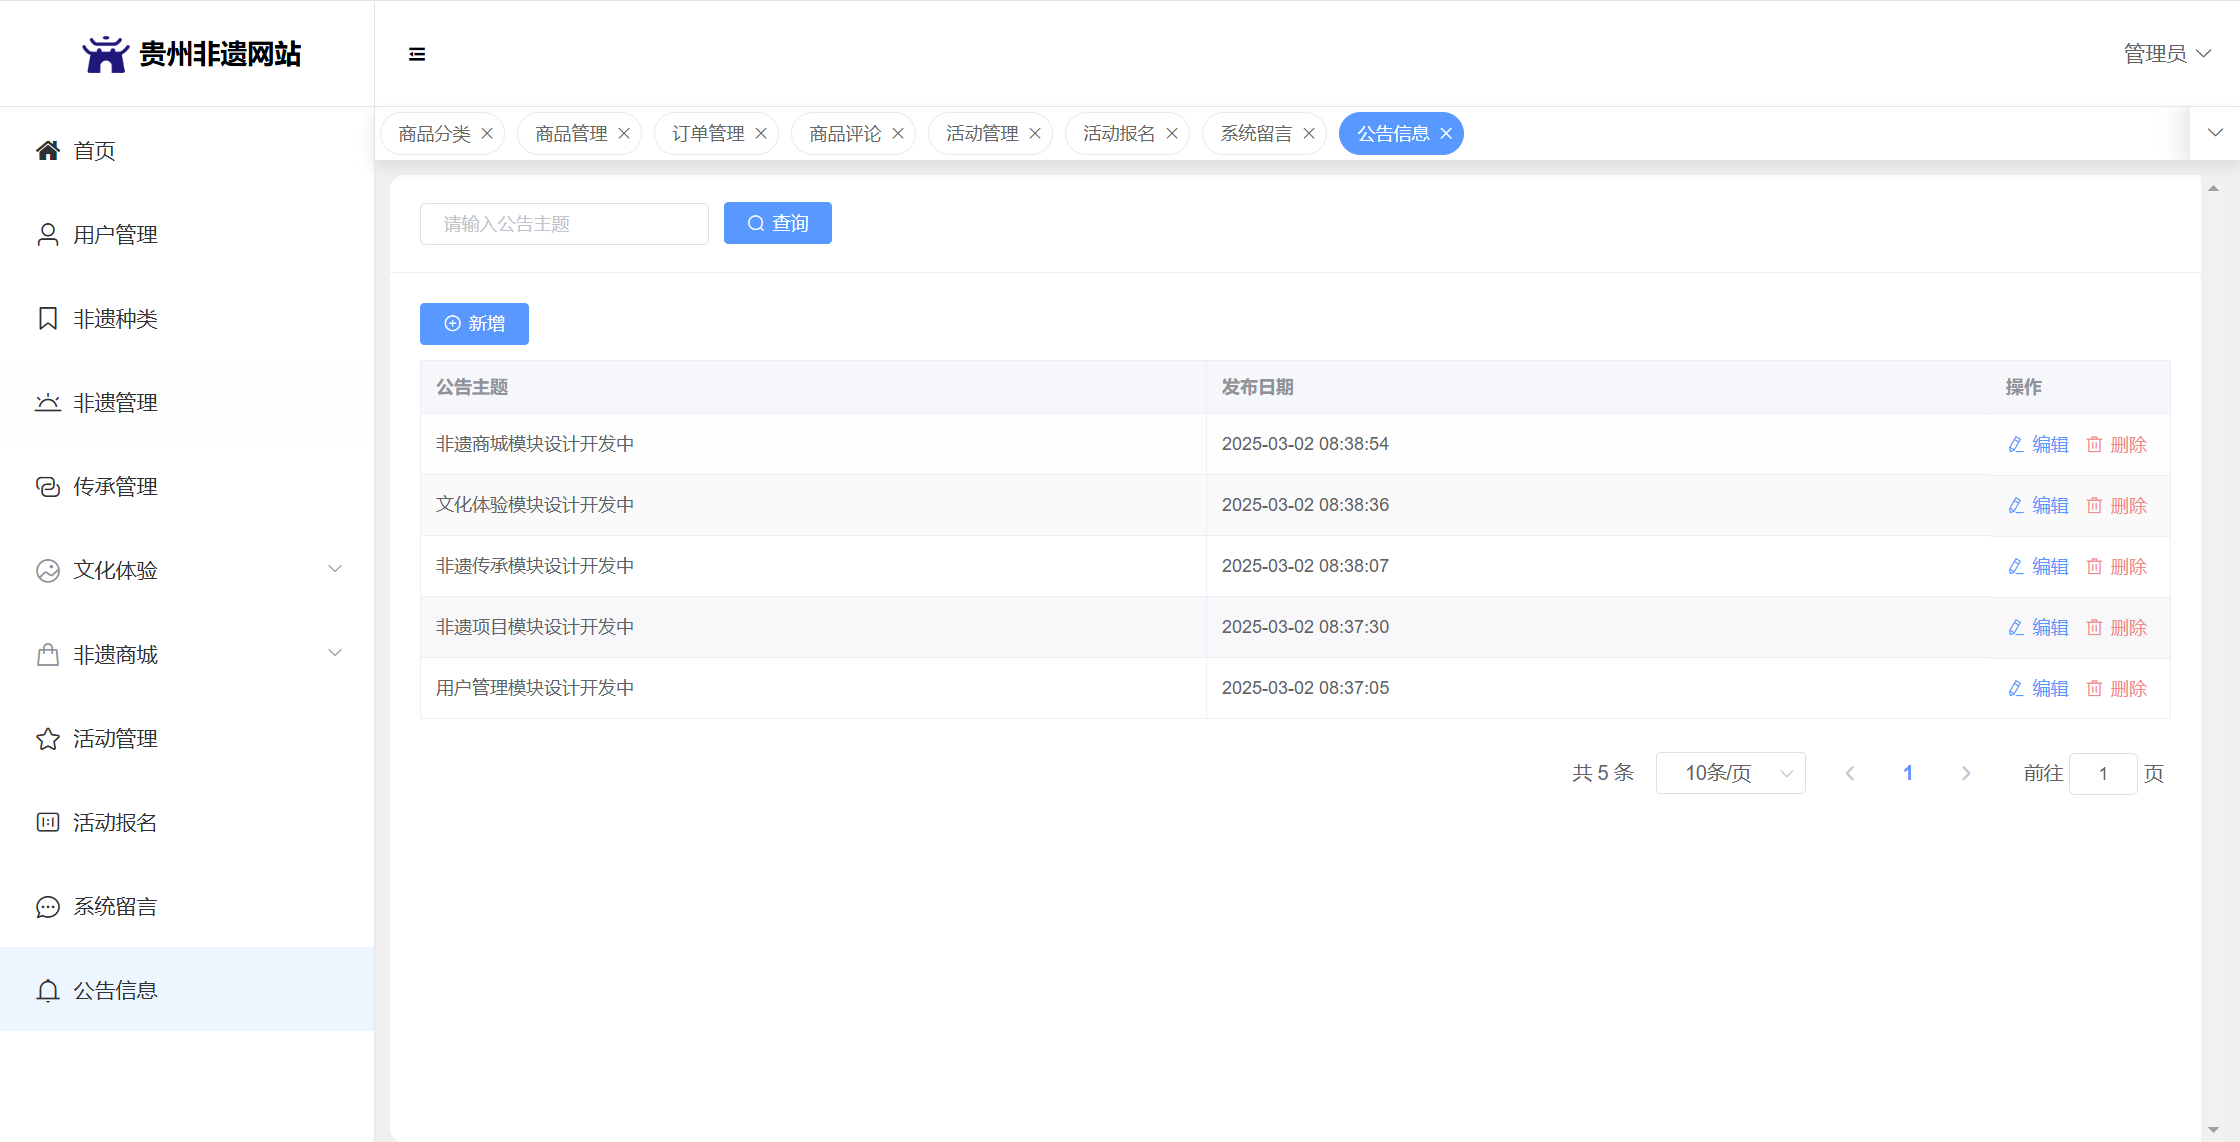
Task: Click the site logo icon
Action: point(105,54)
